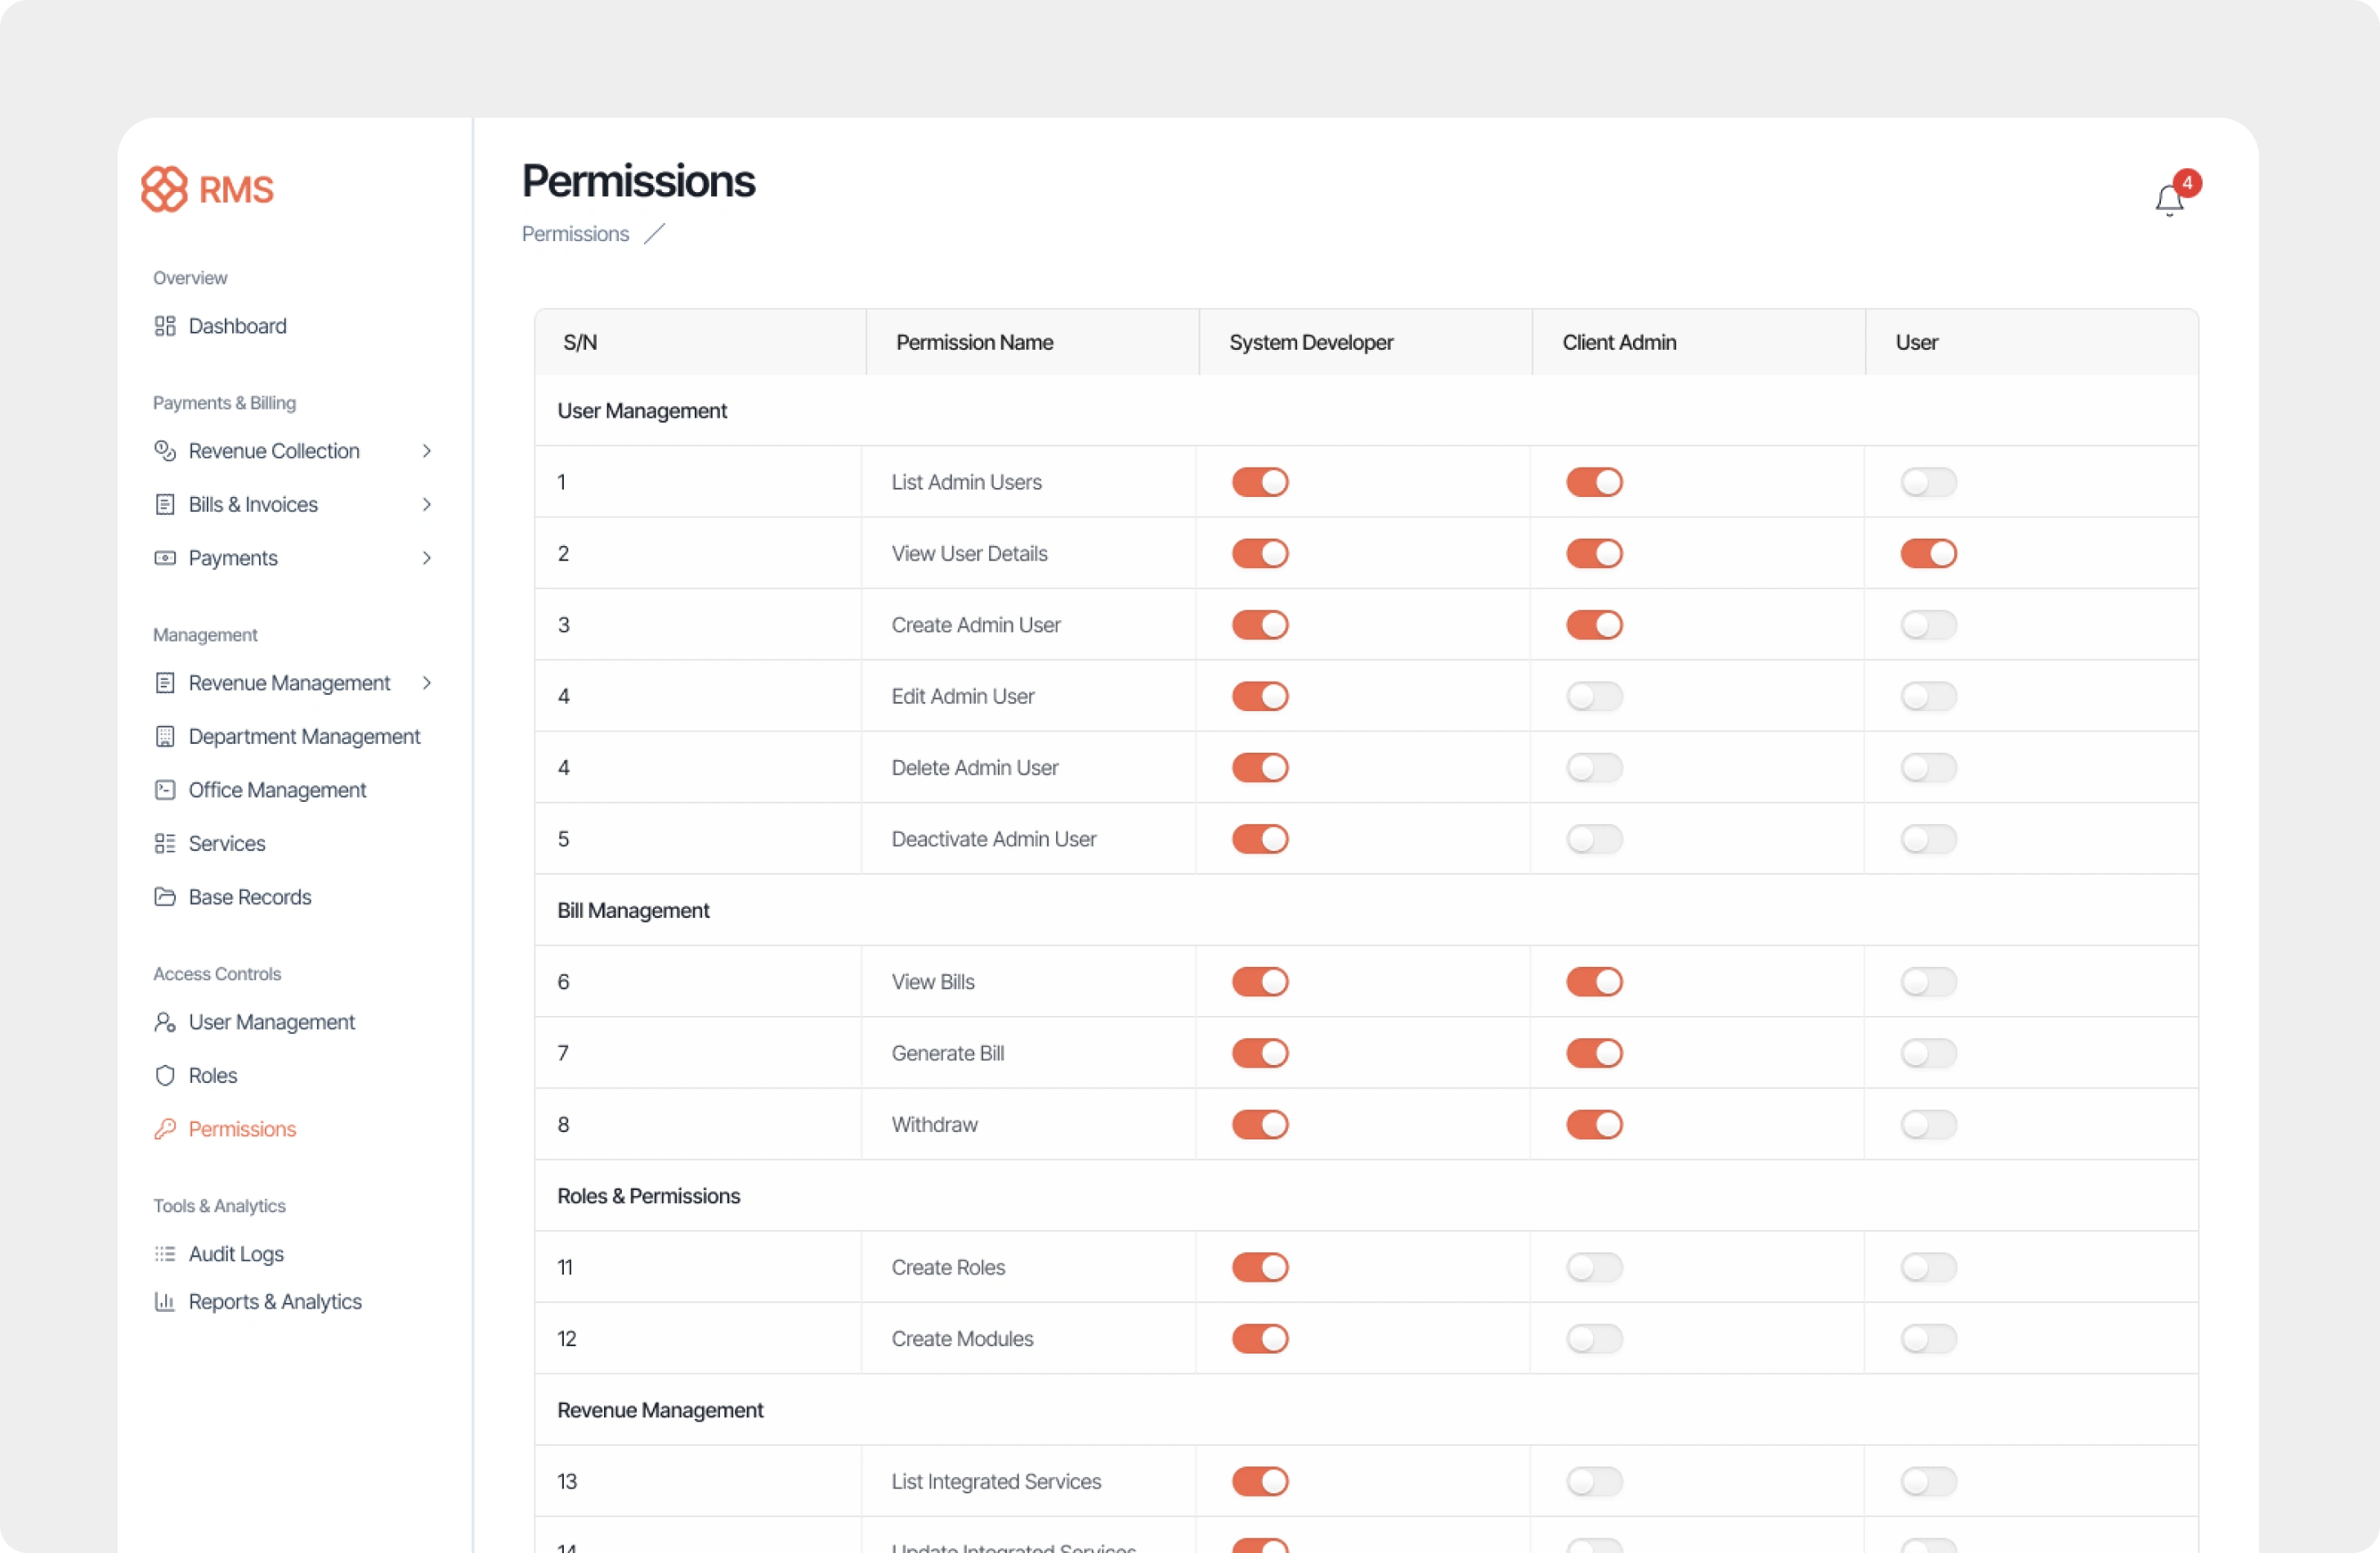Click the notification bell icon

tap(2168, 200)
